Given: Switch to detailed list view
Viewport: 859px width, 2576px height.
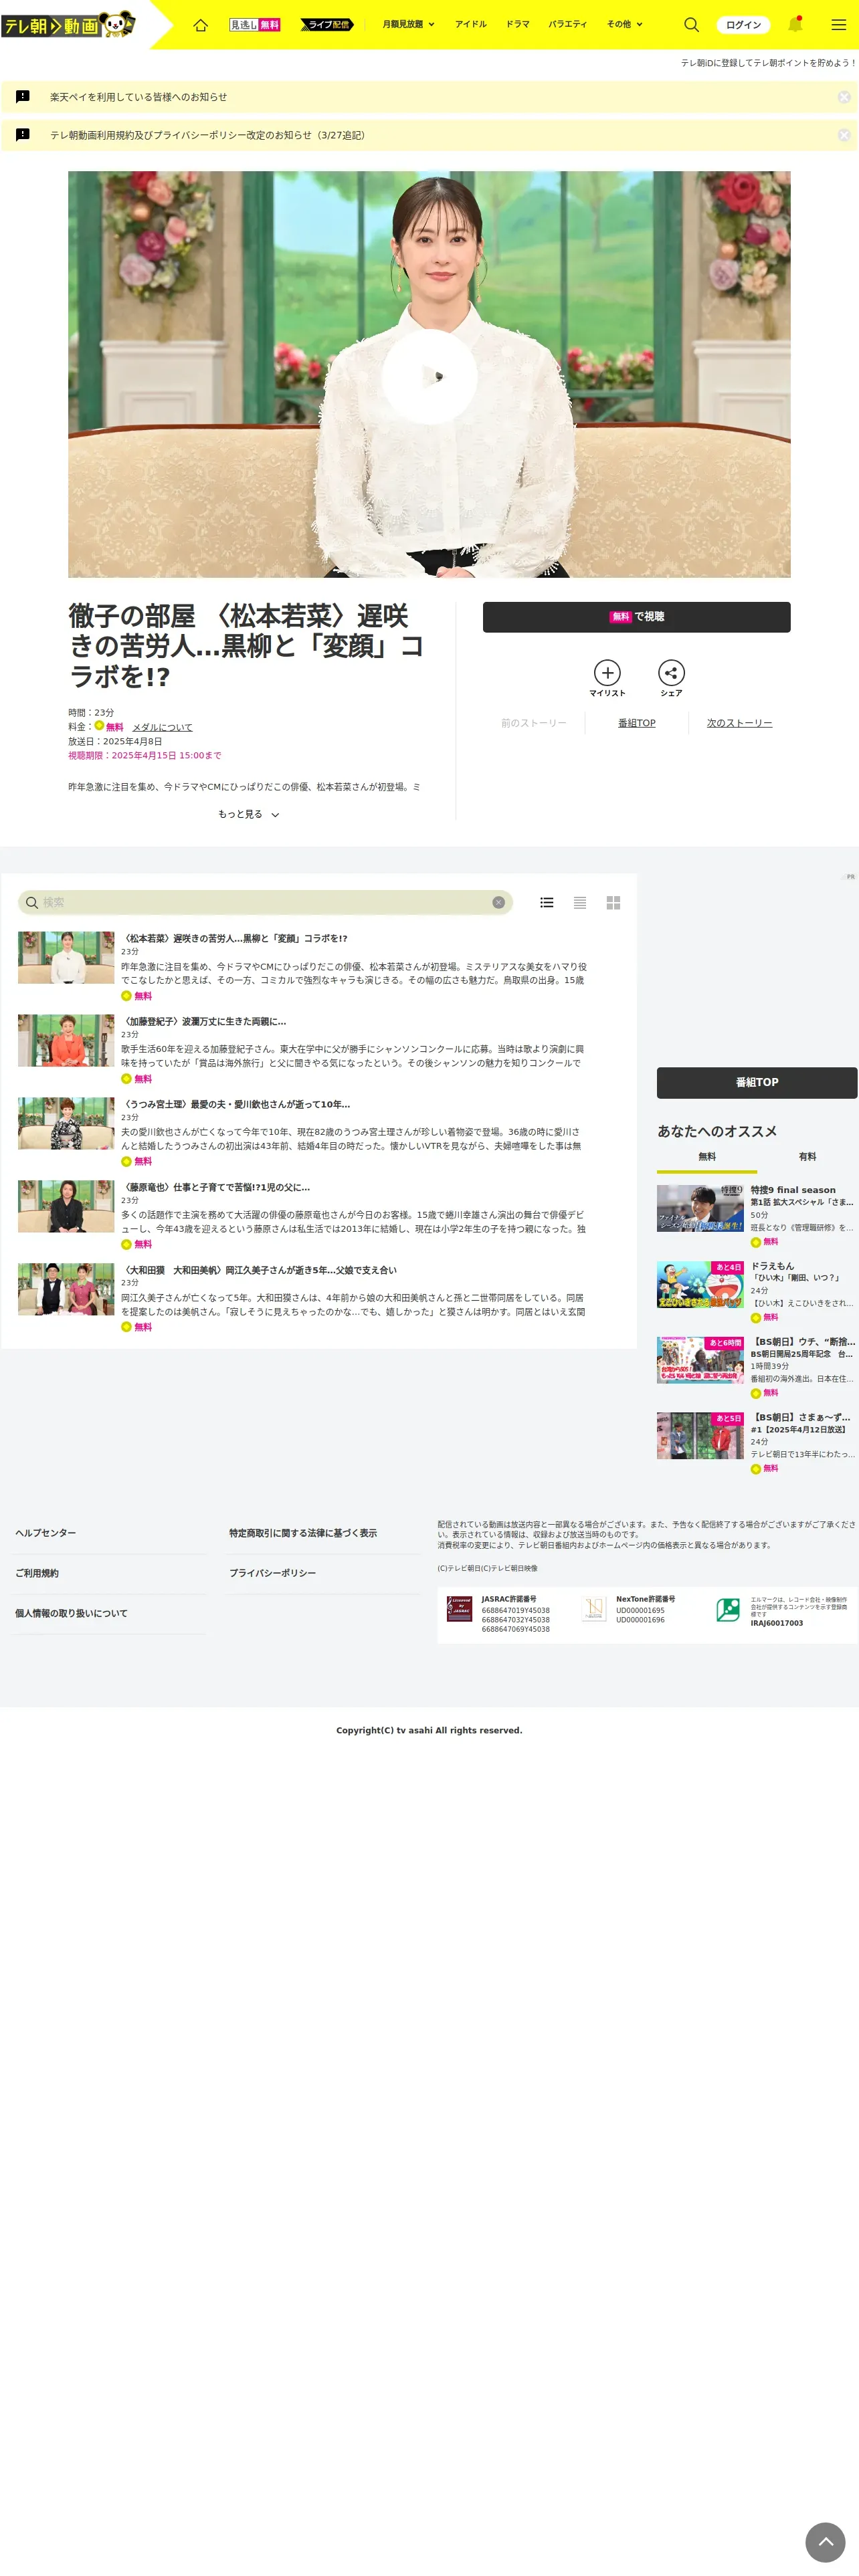Looking at the screenshot, I should click(547, 902).
